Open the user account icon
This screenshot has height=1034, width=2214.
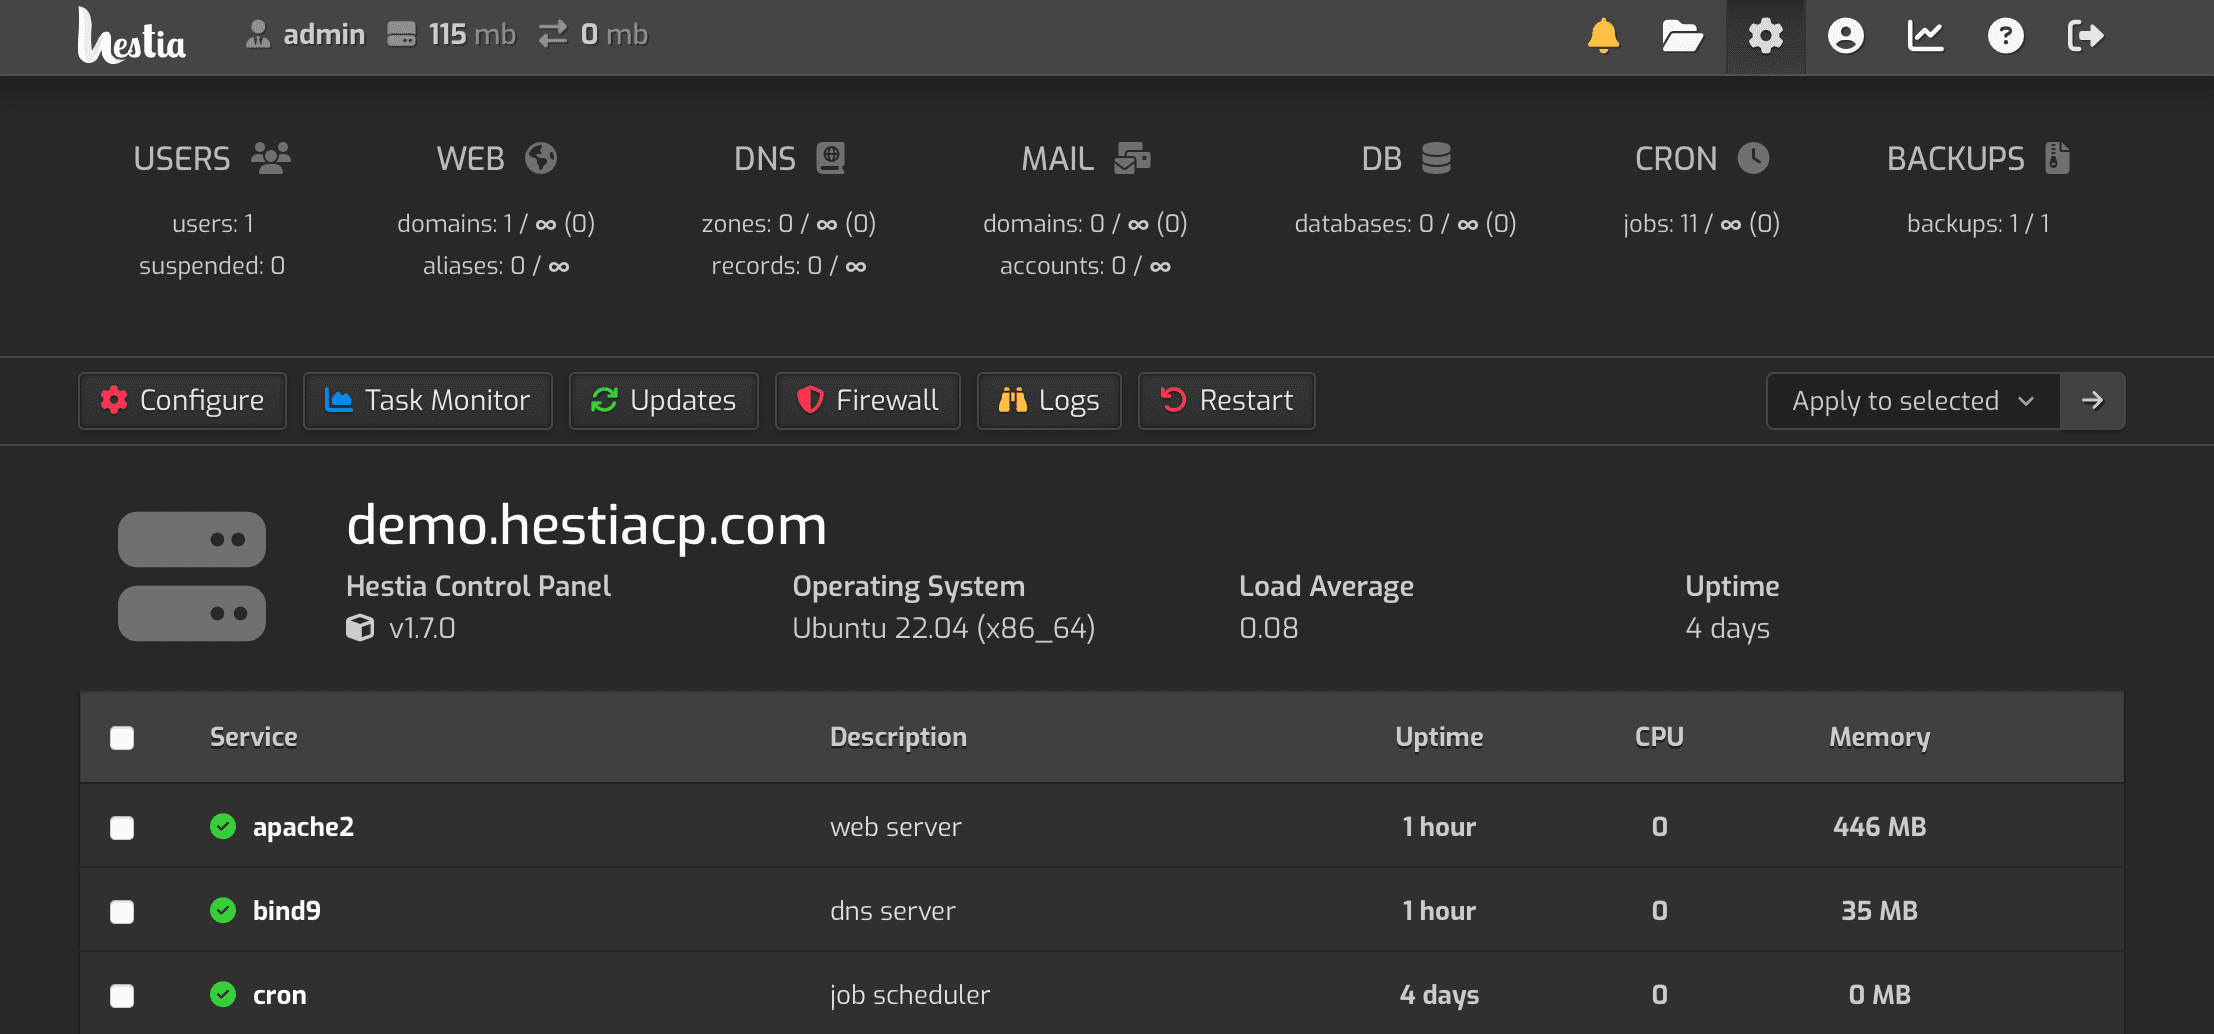tap(1844, 36)
